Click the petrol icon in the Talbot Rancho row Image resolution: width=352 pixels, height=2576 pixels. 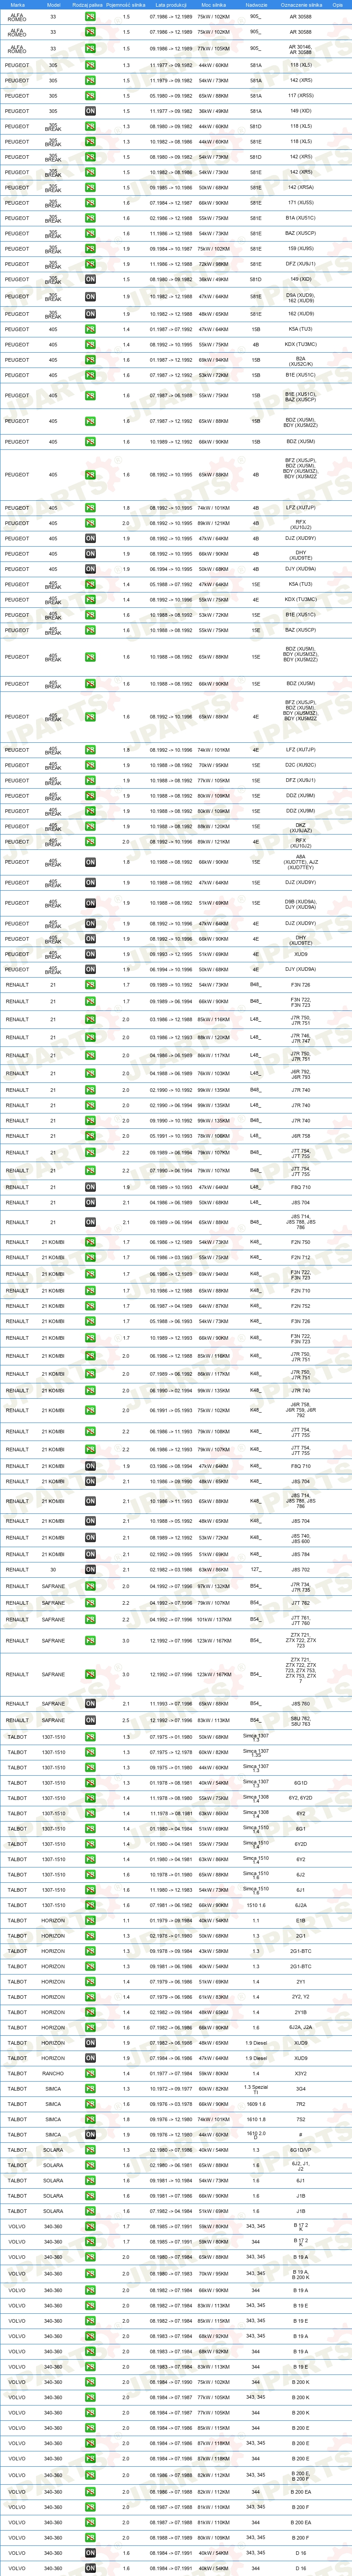click(90, 2074)
